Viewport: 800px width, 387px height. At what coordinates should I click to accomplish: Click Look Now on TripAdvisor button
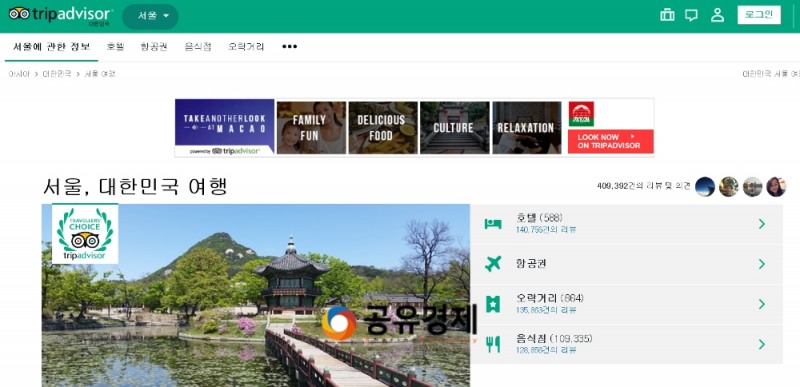pyautogui.click(x=611, y=141)
